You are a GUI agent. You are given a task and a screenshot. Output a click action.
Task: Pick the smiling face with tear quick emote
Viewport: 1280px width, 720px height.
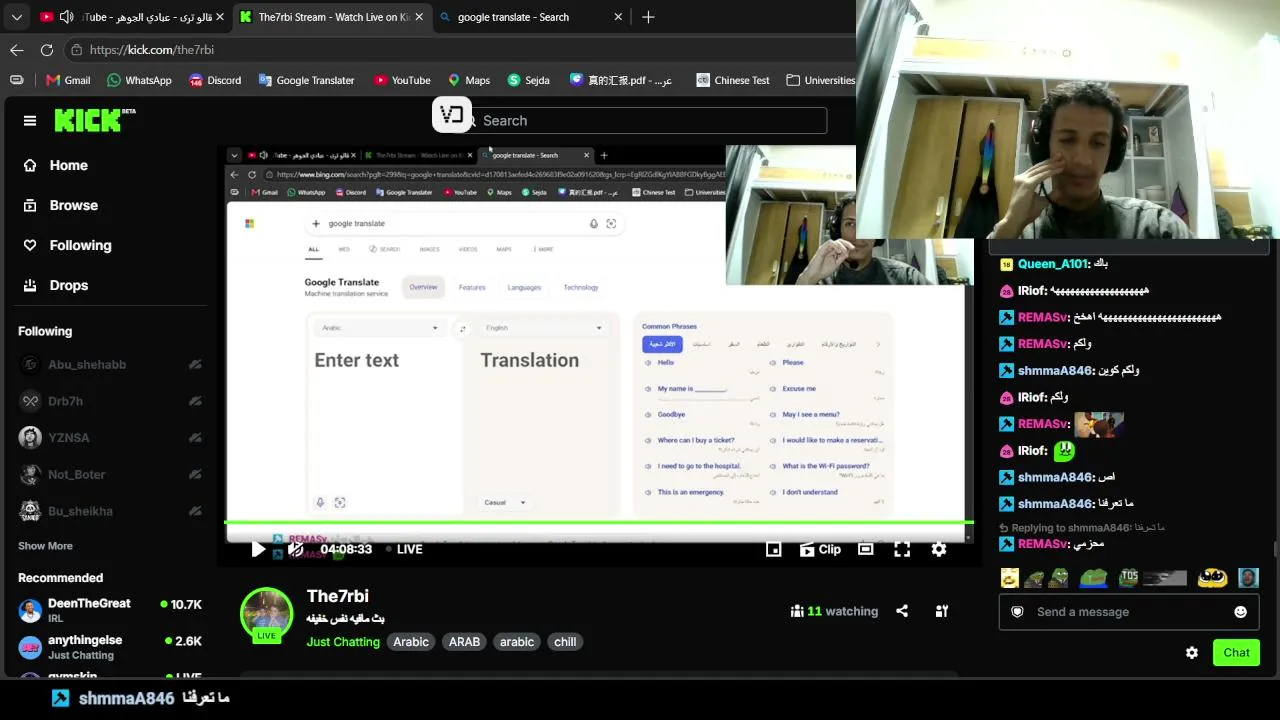coord(1010,578)
